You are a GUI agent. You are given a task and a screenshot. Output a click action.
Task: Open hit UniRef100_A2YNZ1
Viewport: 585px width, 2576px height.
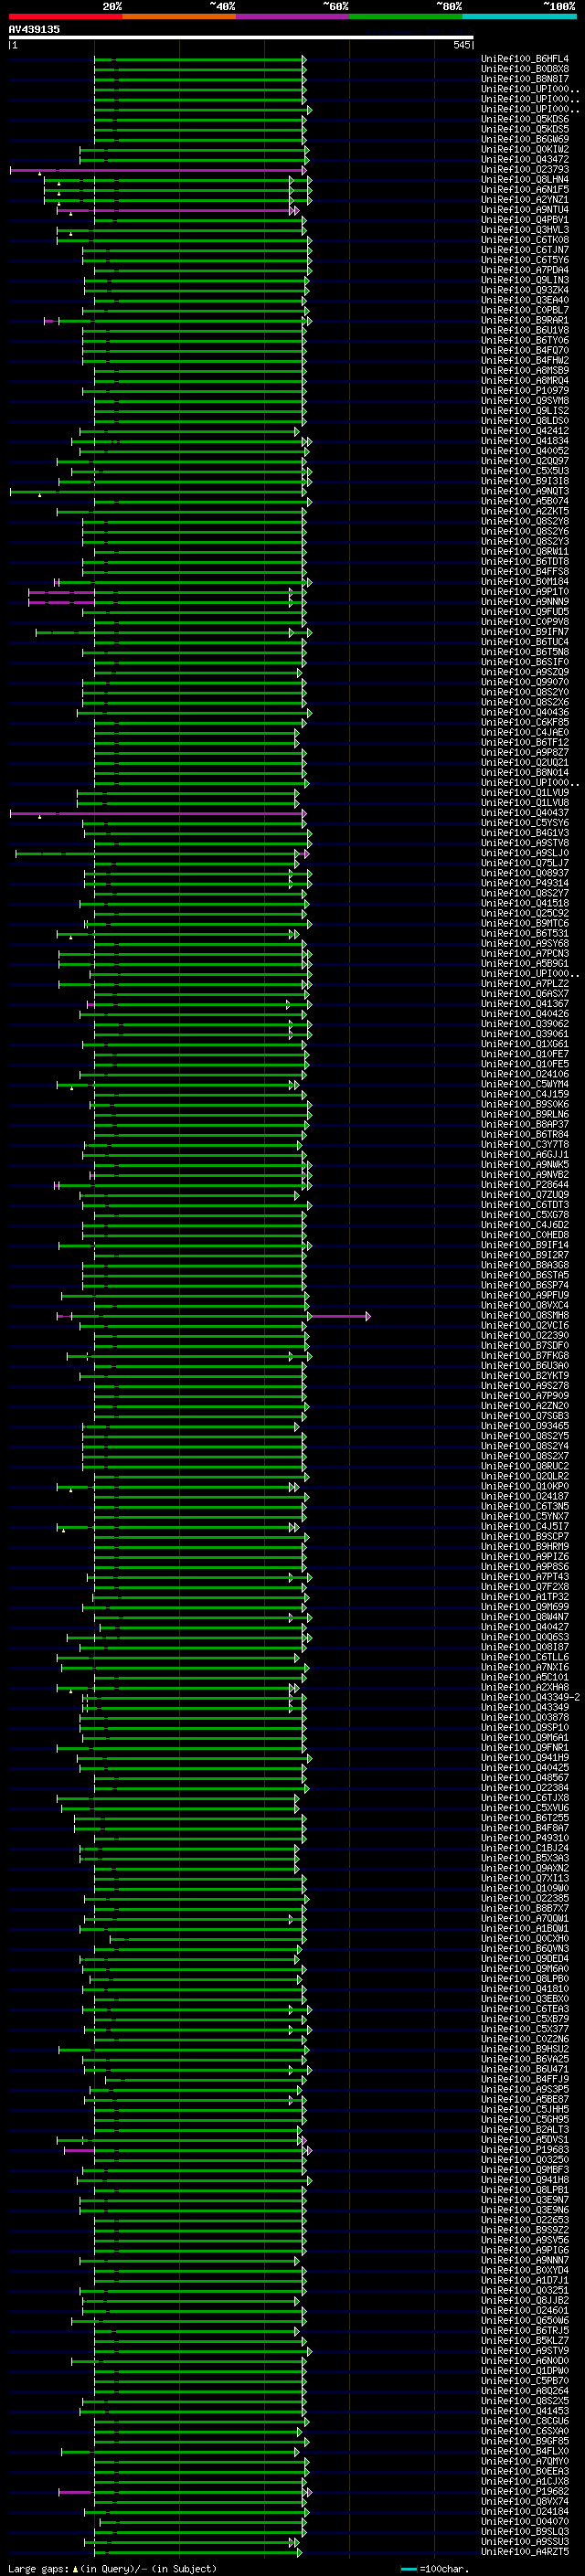tap(524, 200)
